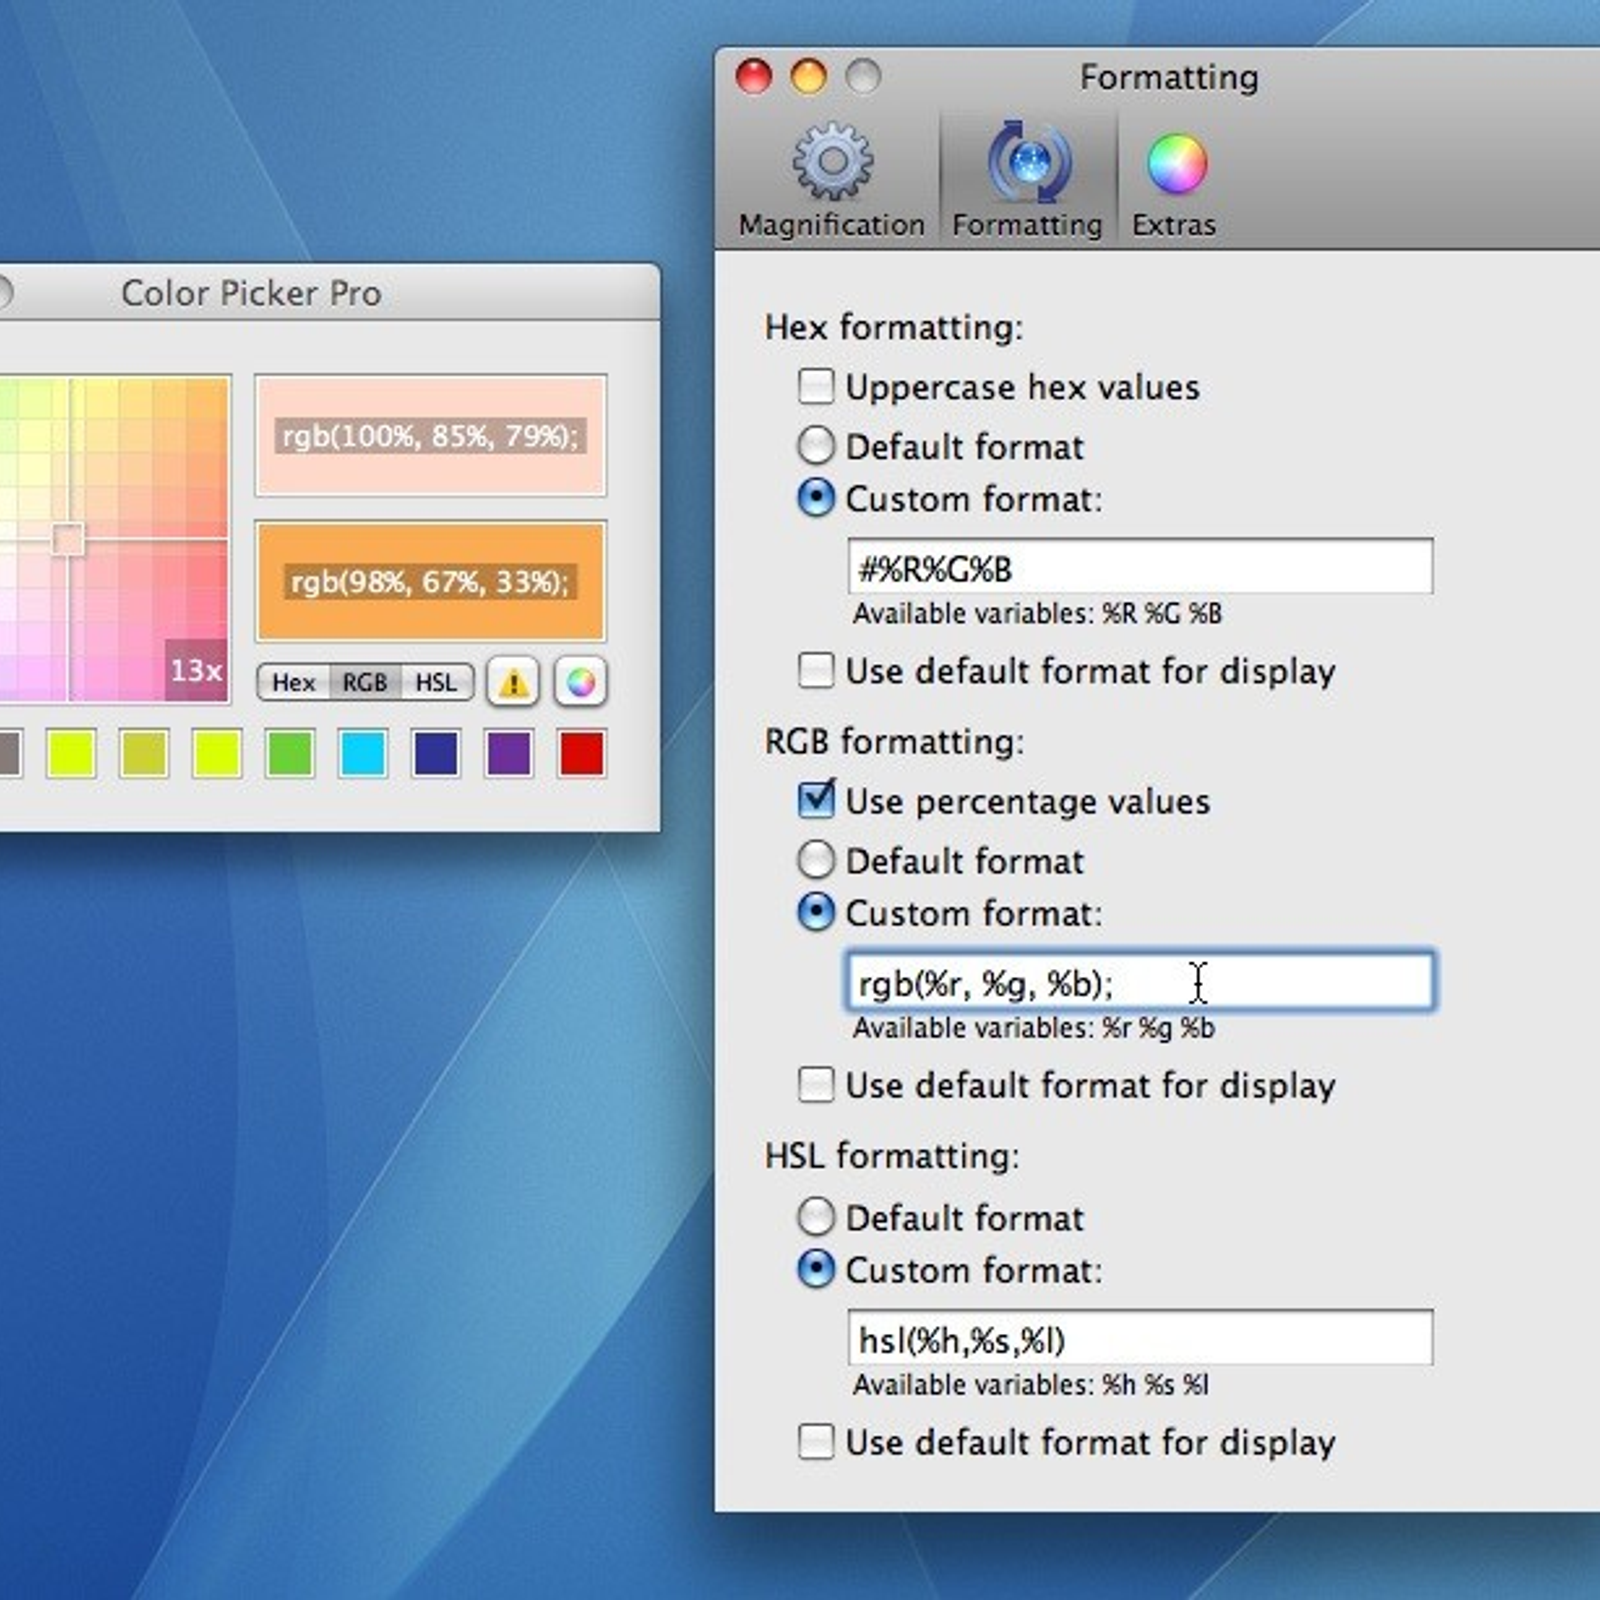This screenshot has height=1600, width=1600.
Task: Select Default format under HSL formatting
Action: pos(816,1216)
